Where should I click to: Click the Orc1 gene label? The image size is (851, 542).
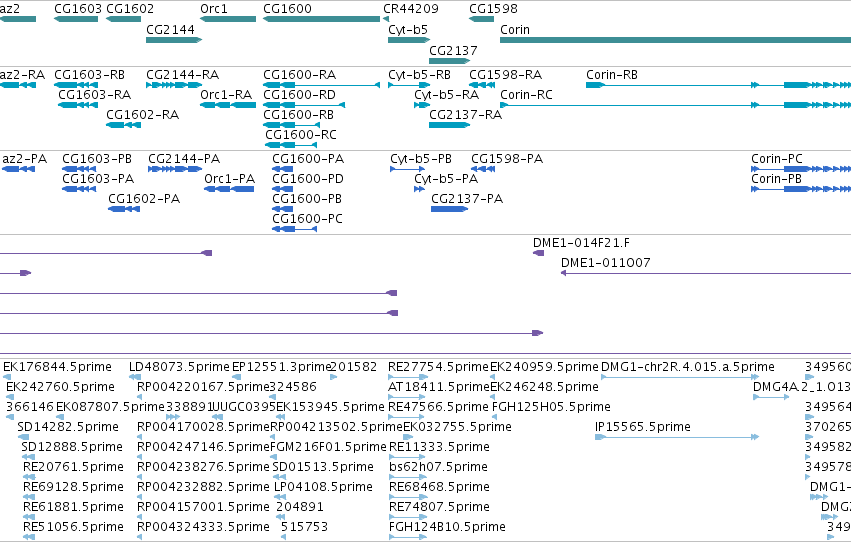[x=214, y=9]
